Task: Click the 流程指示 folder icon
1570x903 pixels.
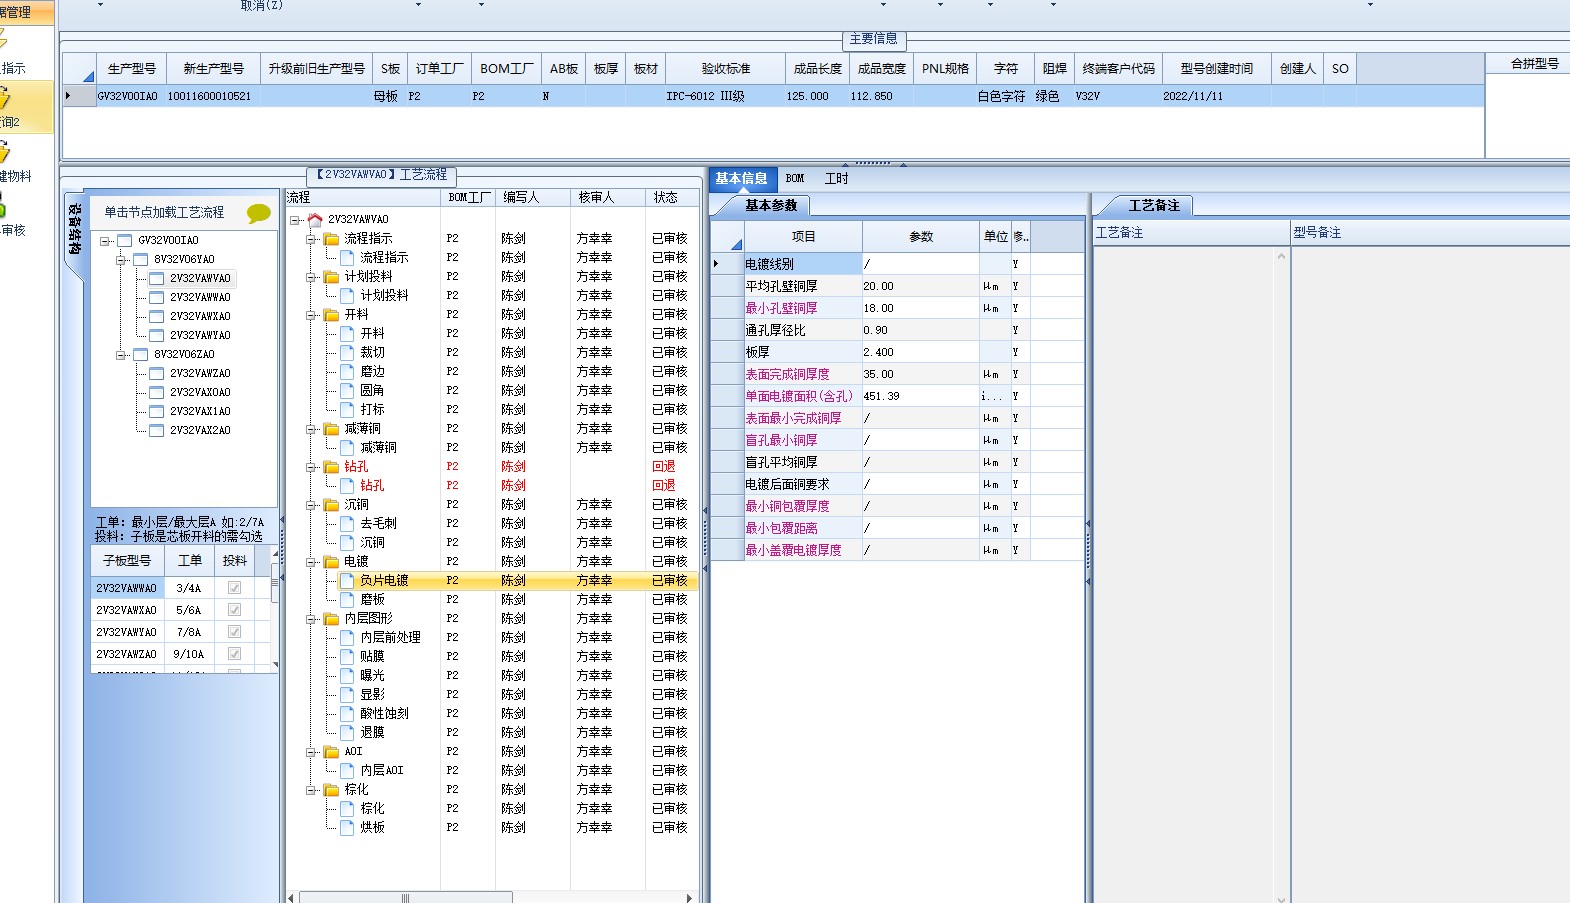Action: click(331, 238)
